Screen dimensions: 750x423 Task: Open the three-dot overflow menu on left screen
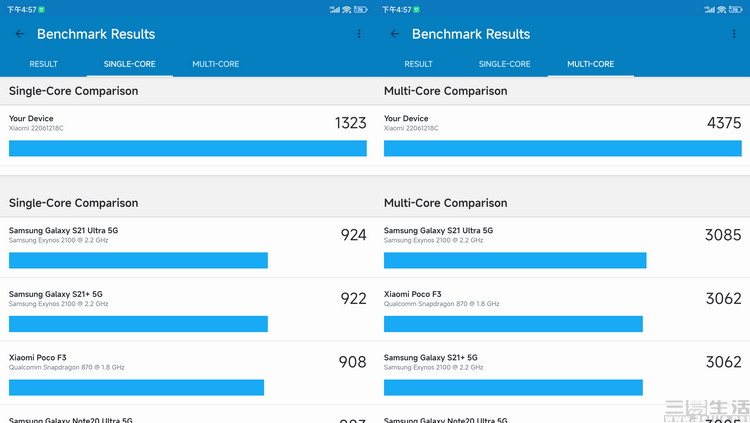click(x=359, y=34)
